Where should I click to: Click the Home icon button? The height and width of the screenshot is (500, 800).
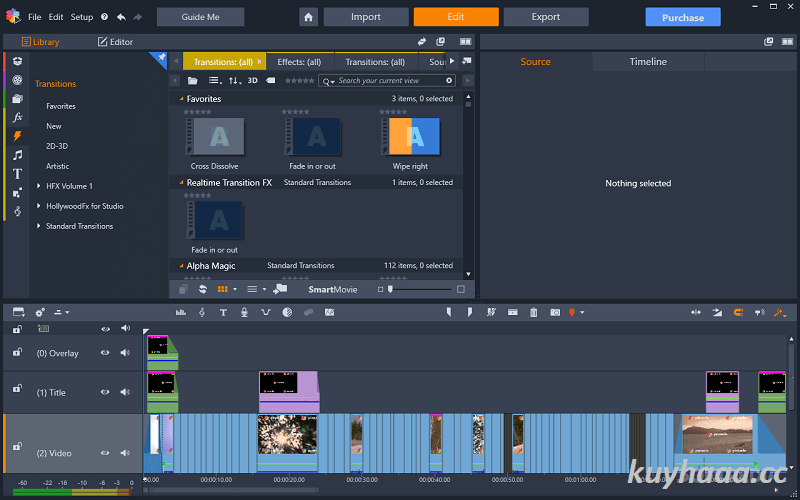tap(308, 17)
